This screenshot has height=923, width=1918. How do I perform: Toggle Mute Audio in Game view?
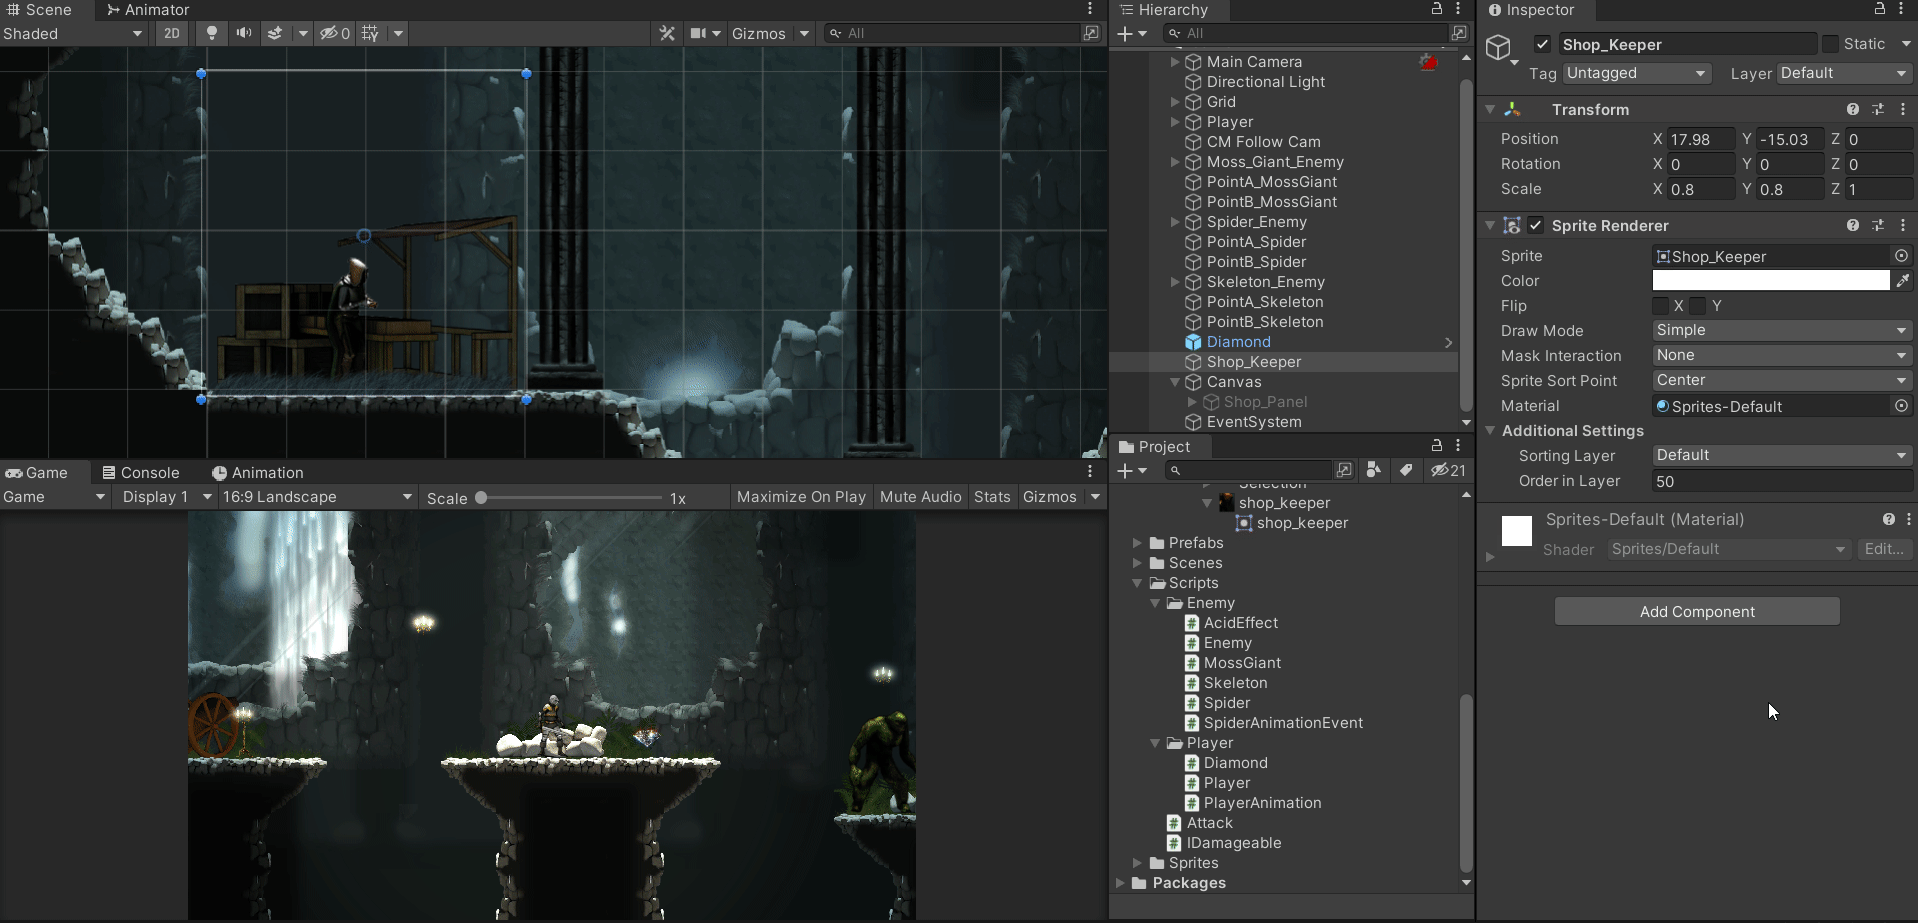(920, 497)
